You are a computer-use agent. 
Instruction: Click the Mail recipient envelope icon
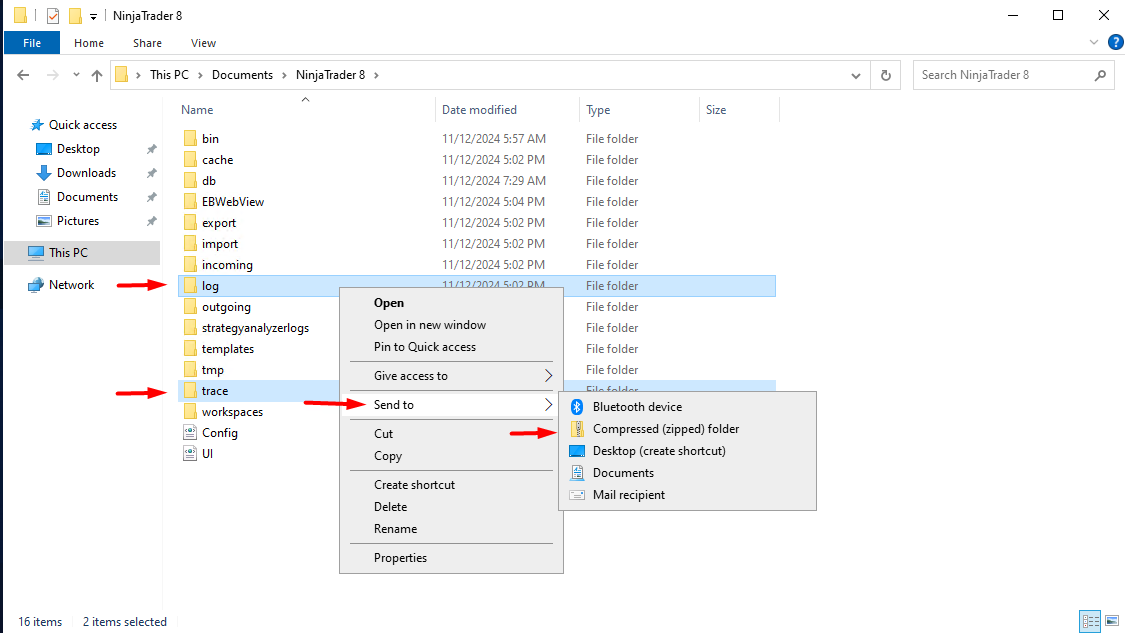coord(577,495)
